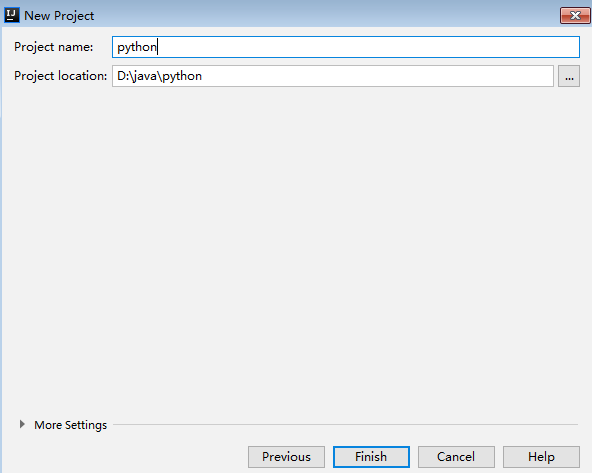Viewport: 592px width, 473px height.
Task: Expand More Settings using the triangle arrow
Action: tap(22, 424)
